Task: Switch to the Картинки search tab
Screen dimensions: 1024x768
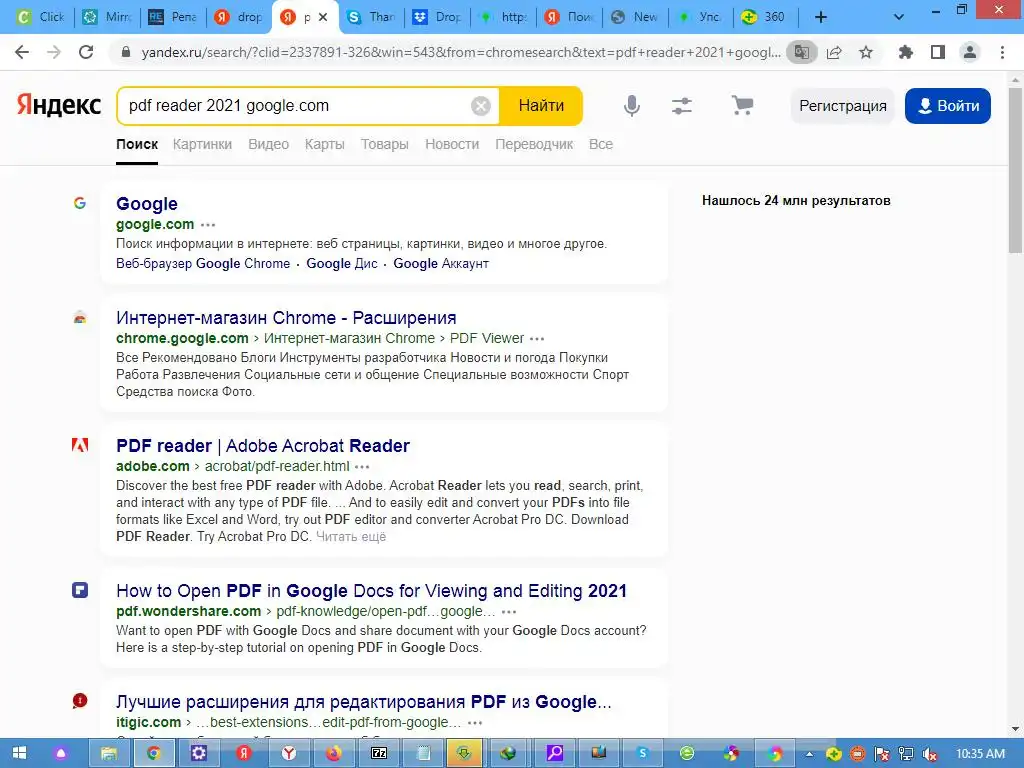Action: [202, 144]
